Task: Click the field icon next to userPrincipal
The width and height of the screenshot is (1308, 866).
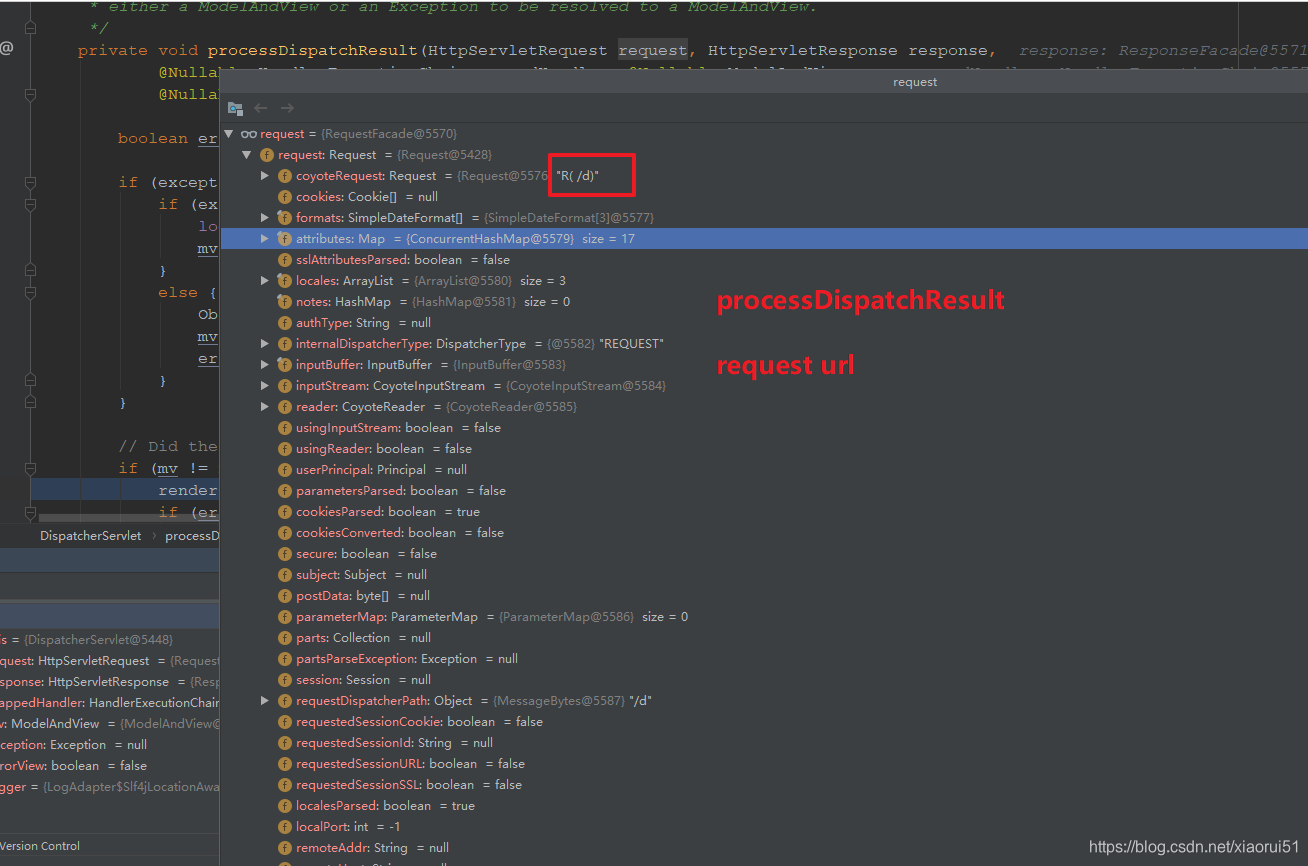Action: tap(285, 470)
